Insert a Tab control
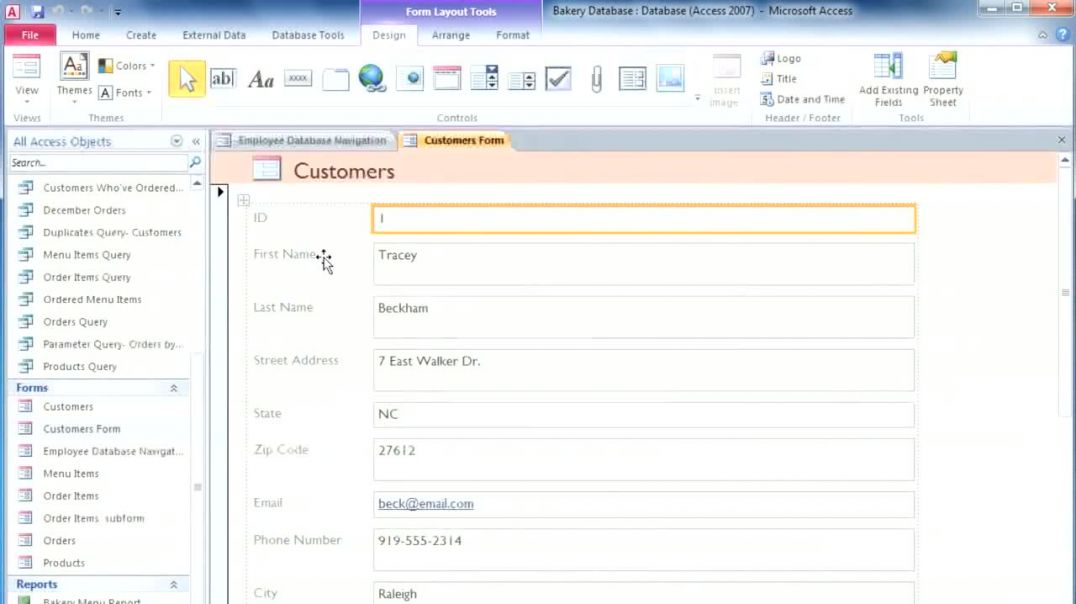Screen dimensions: 1076x604 [336, 79]
